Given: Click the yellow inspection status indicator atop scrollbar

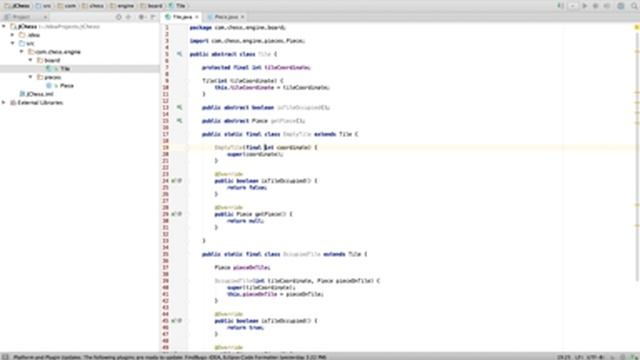Looking at the screenshot, I should (636, 27).
